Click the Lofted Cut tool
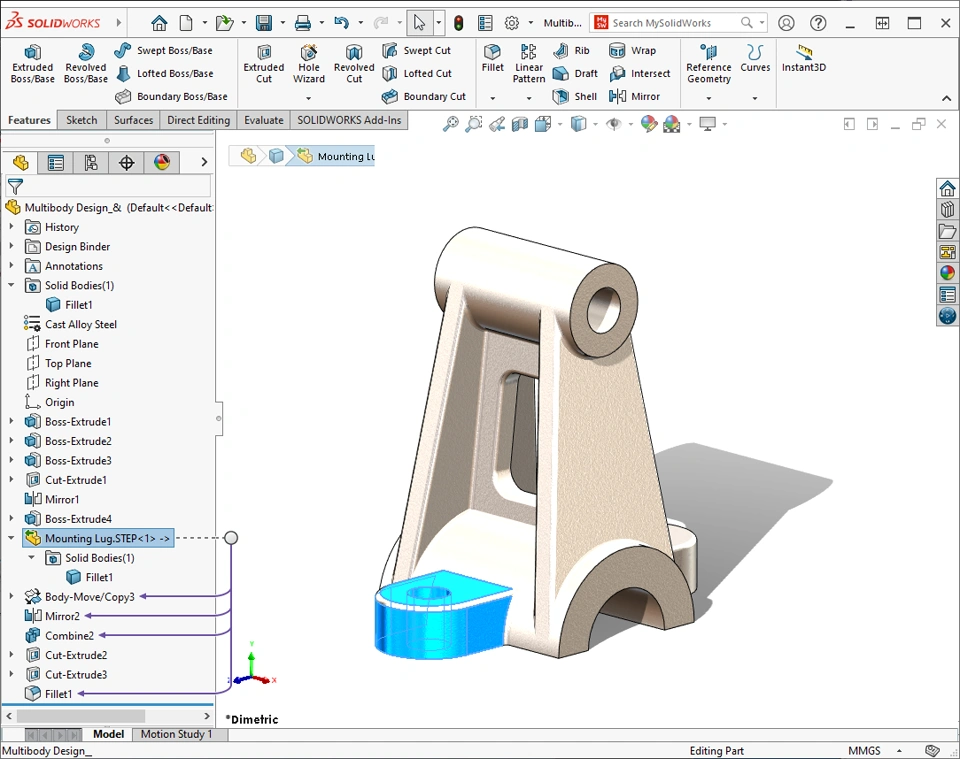Image resolution: width=960 pixels, height=759 pixels. click(x=417, y=73)
